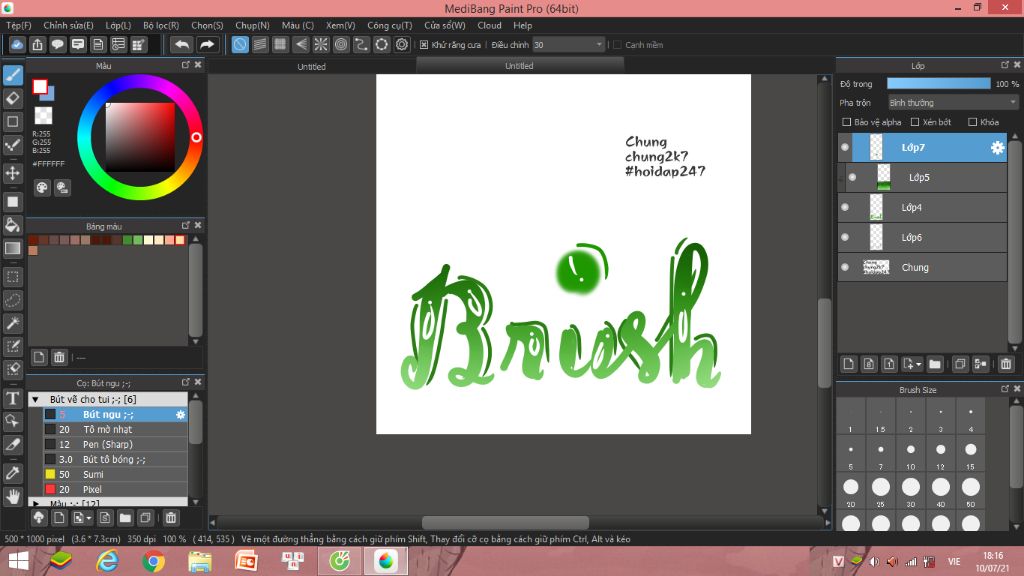The width and height of the screenshot is (1024, 576).
Task: Pick the green swatch in Bảng màu
Action: tap(127, 240)
